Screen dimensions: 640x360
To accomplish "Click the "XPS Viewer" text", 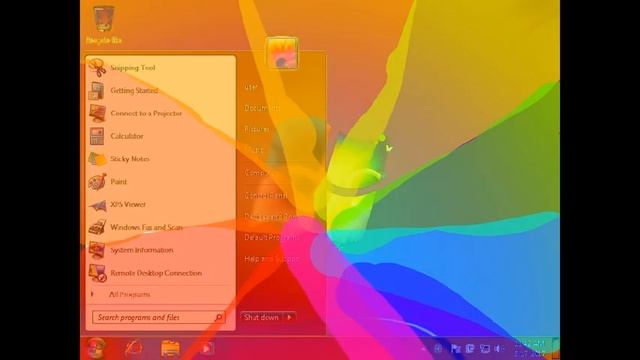I will pos(128,204).
